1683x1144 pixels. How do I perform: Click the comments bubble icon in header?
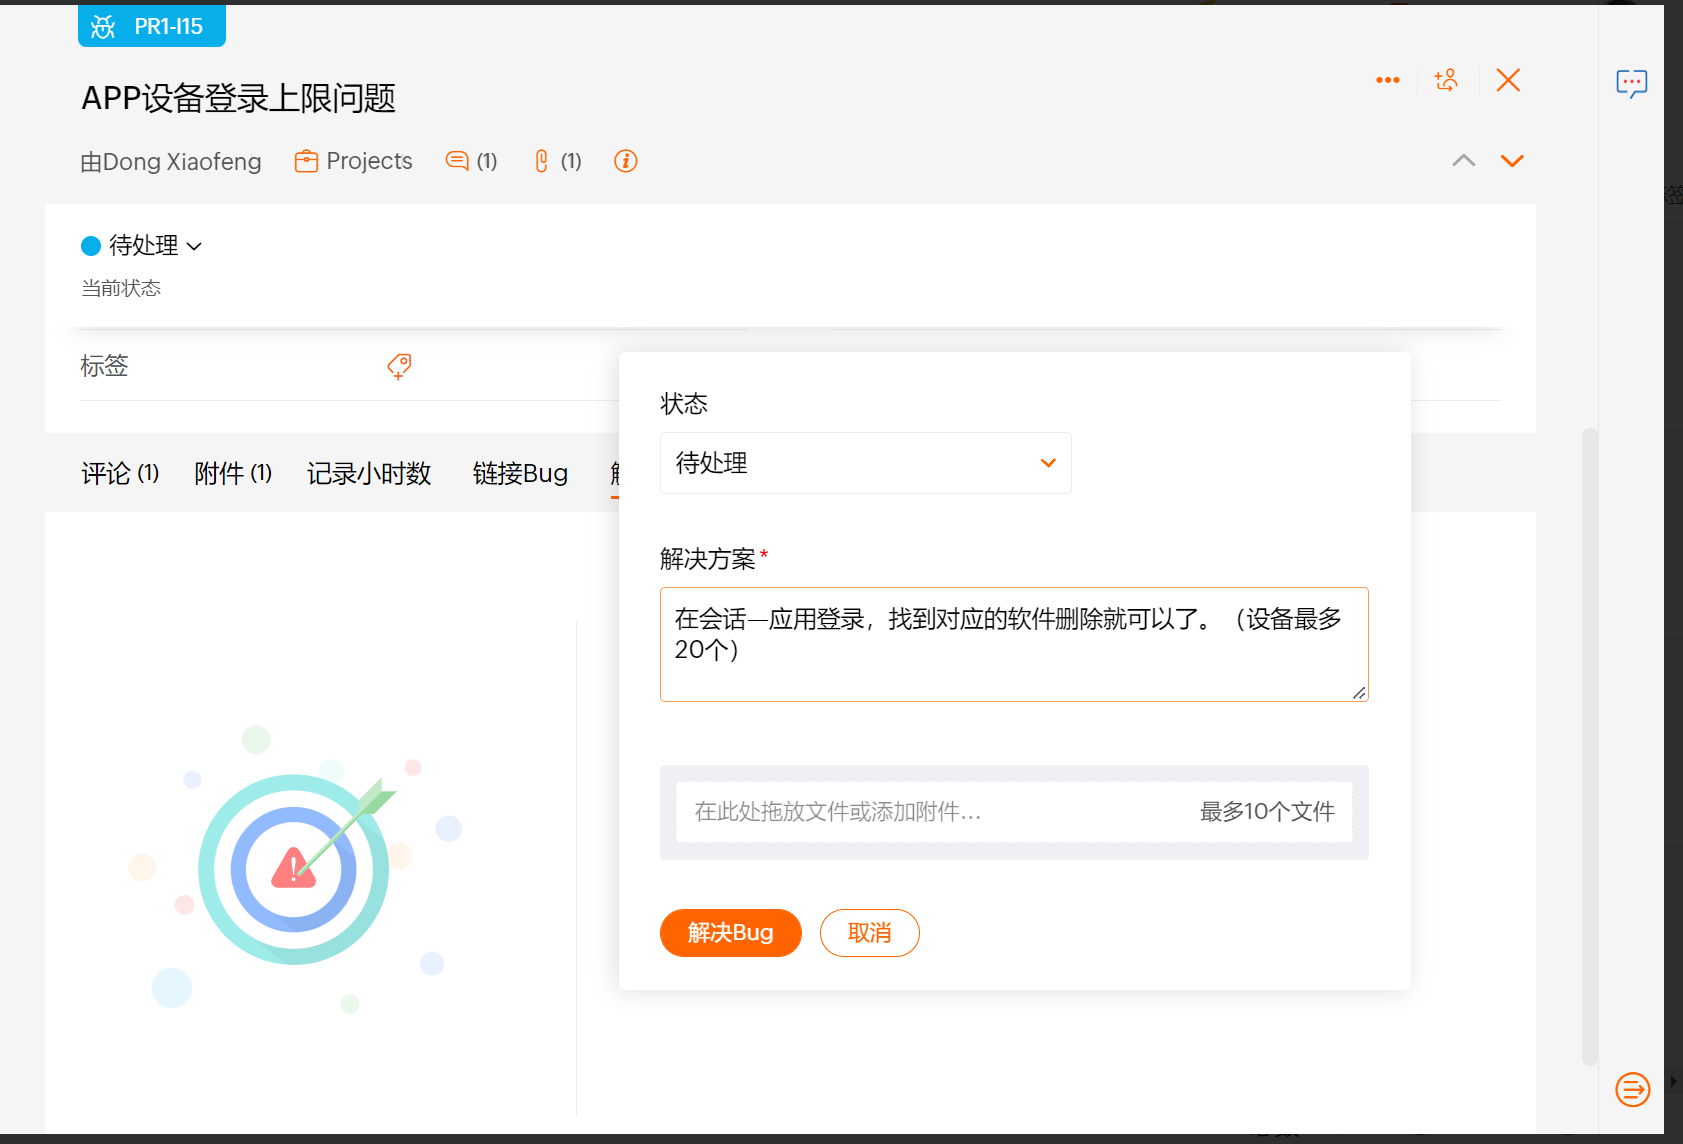pos(457,161)
